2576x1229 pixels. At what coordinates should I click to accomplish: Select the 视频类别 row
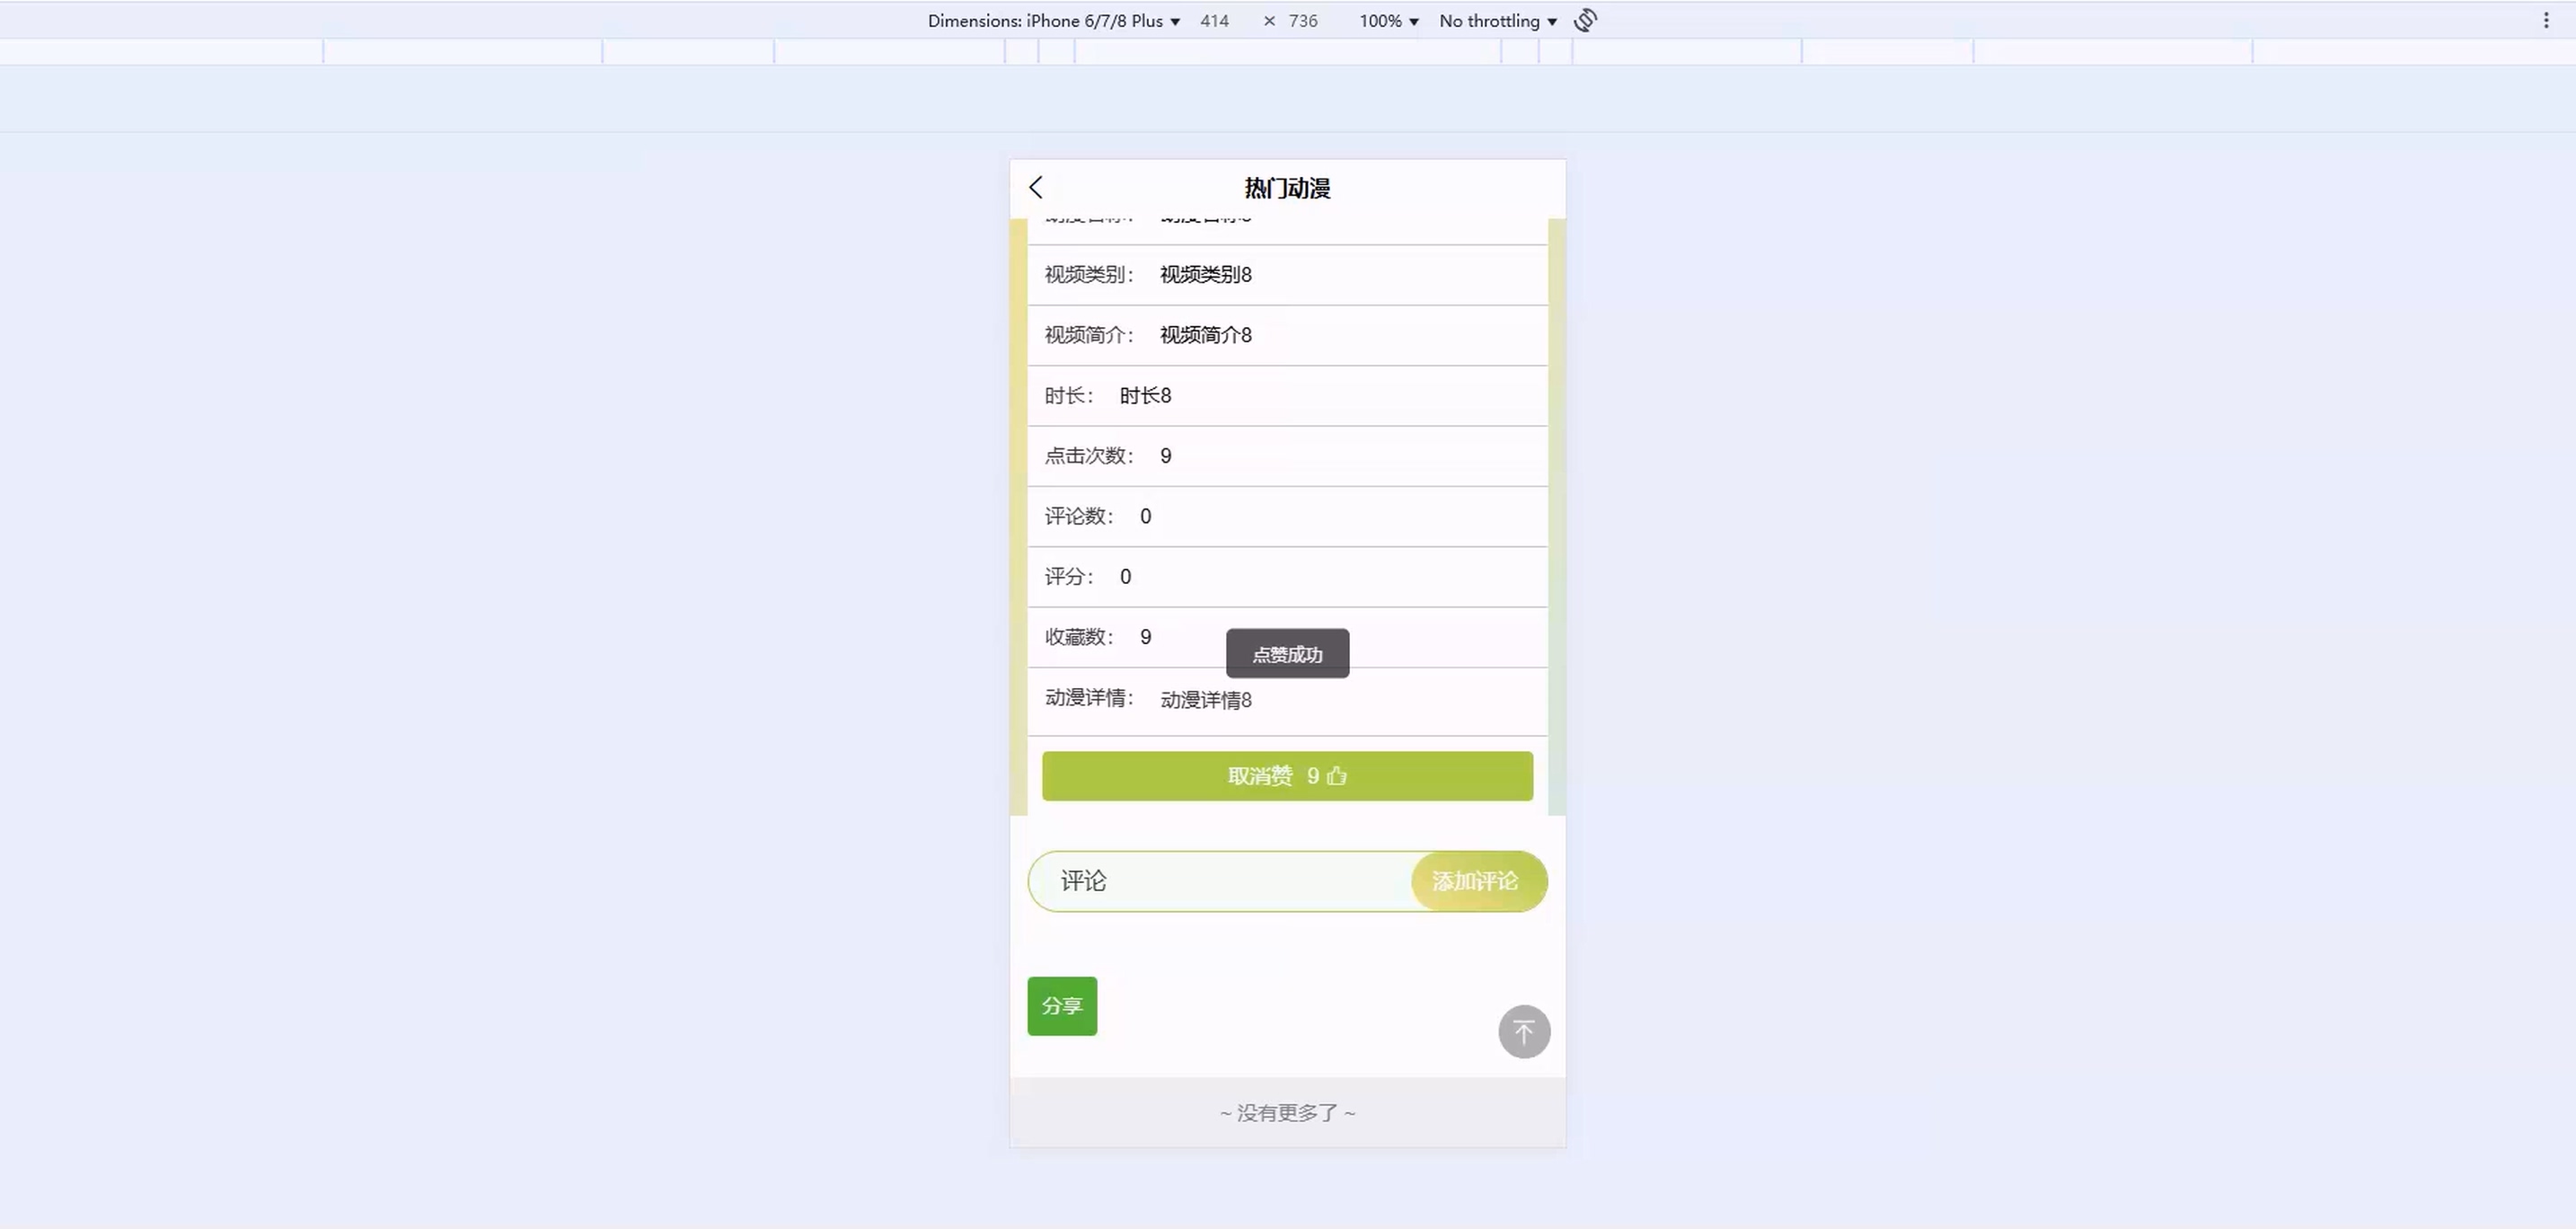(x=1286, y=275)
